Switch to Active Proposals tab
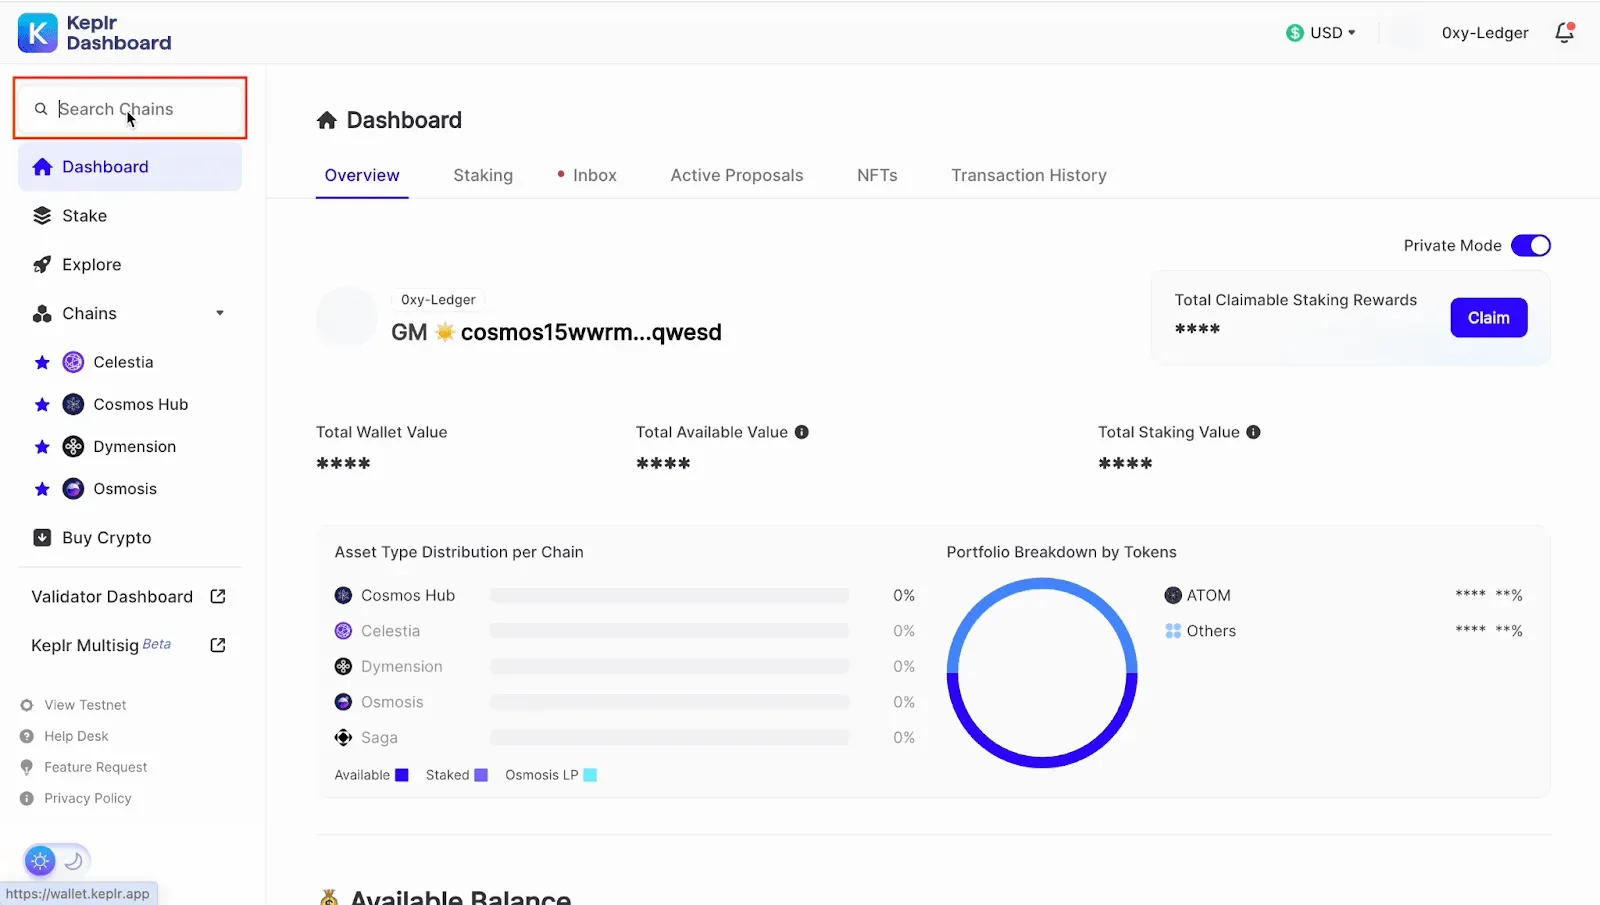 pos(737,175)
